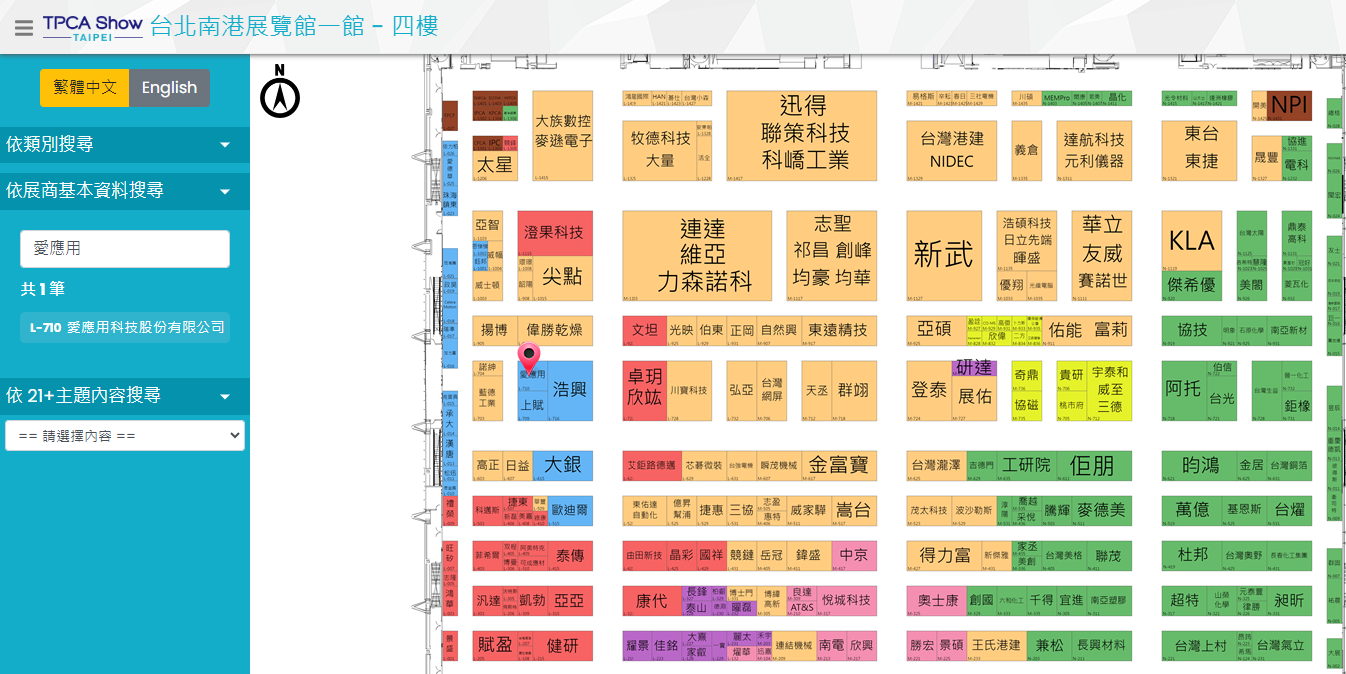
Task: Click the TPCA Show Taipei logo
Action: (92, 27)
